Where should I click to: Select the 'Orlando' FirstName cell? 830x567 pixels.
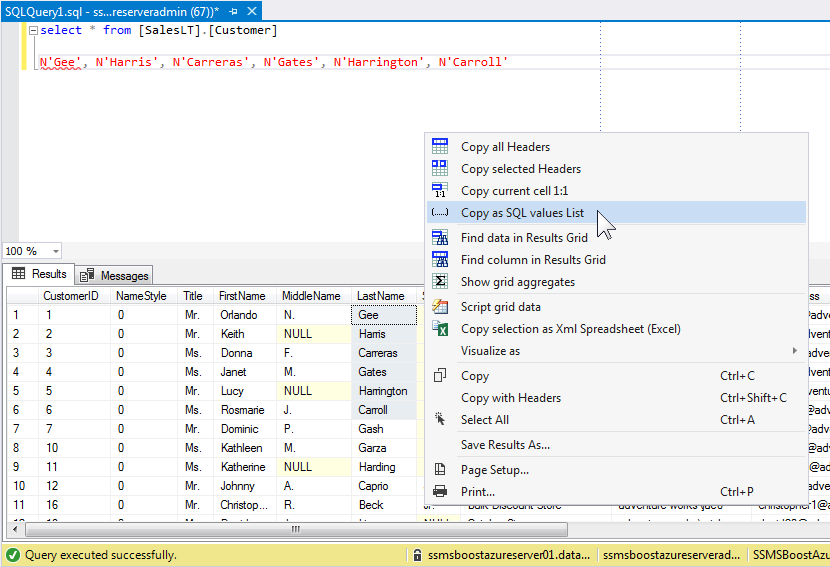coord(245,315)
